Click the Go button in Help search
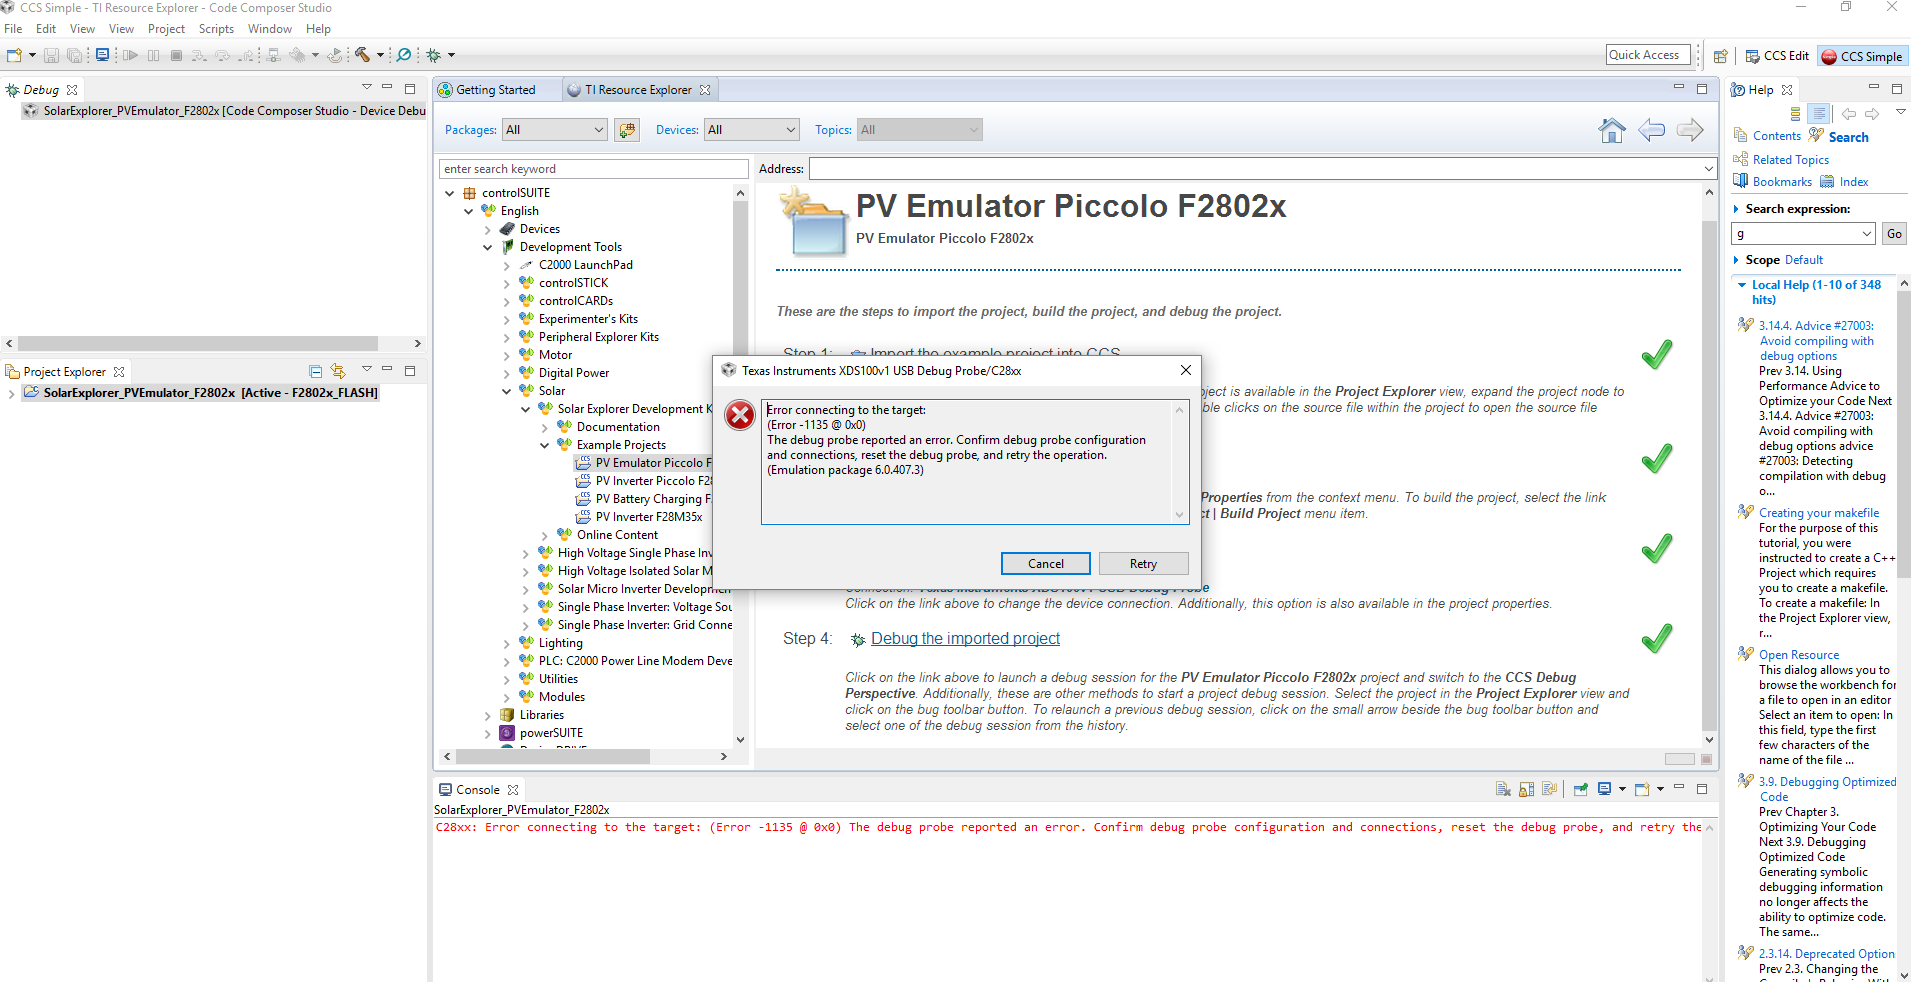 (x=1894, y=234)
